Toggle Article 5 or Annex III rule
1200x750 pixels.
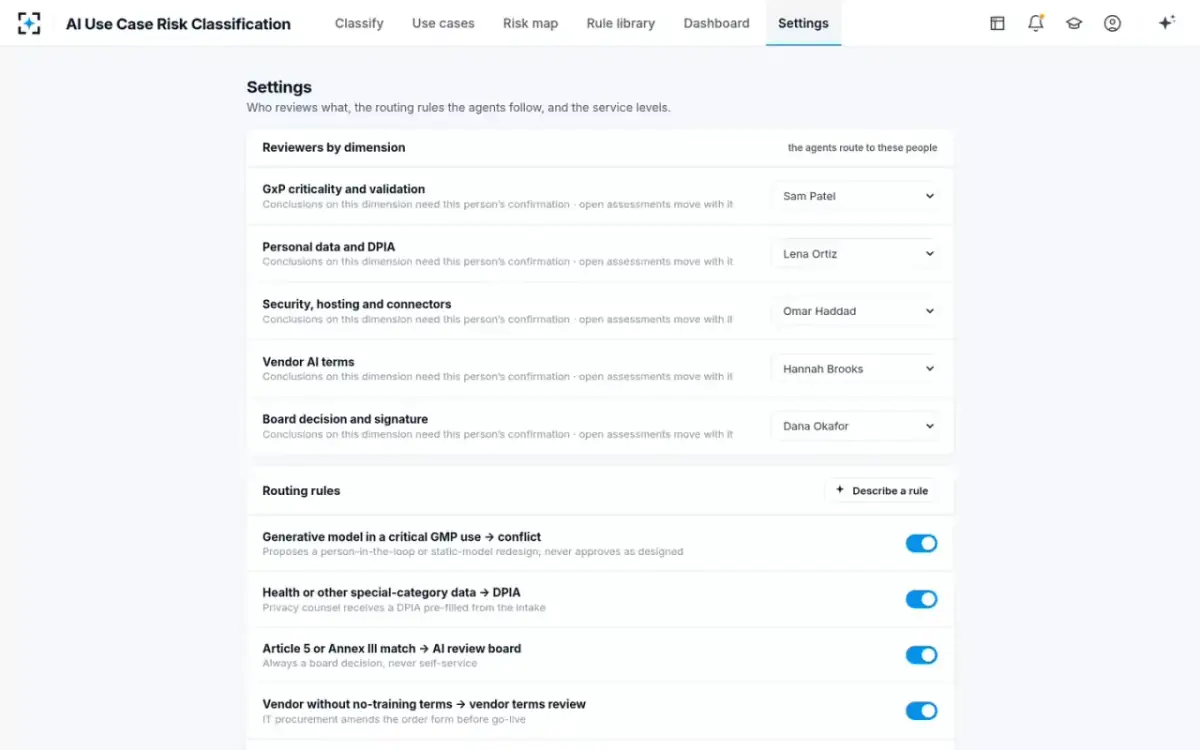point(921,655)
